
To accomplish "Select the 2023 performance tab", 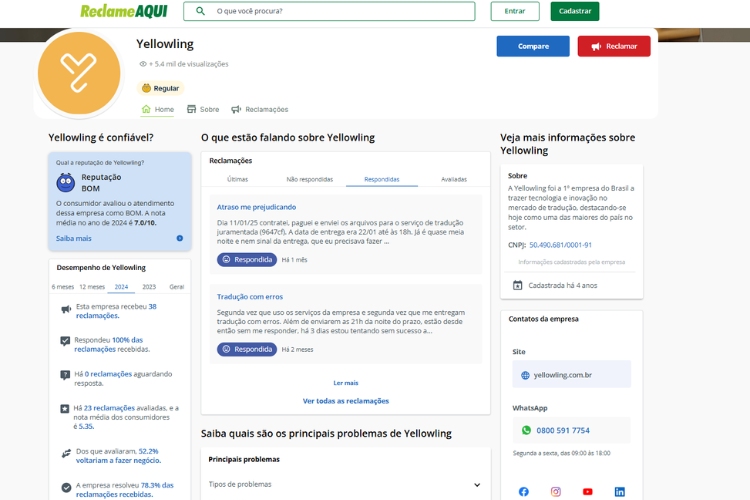I will [x=149, y=287].
